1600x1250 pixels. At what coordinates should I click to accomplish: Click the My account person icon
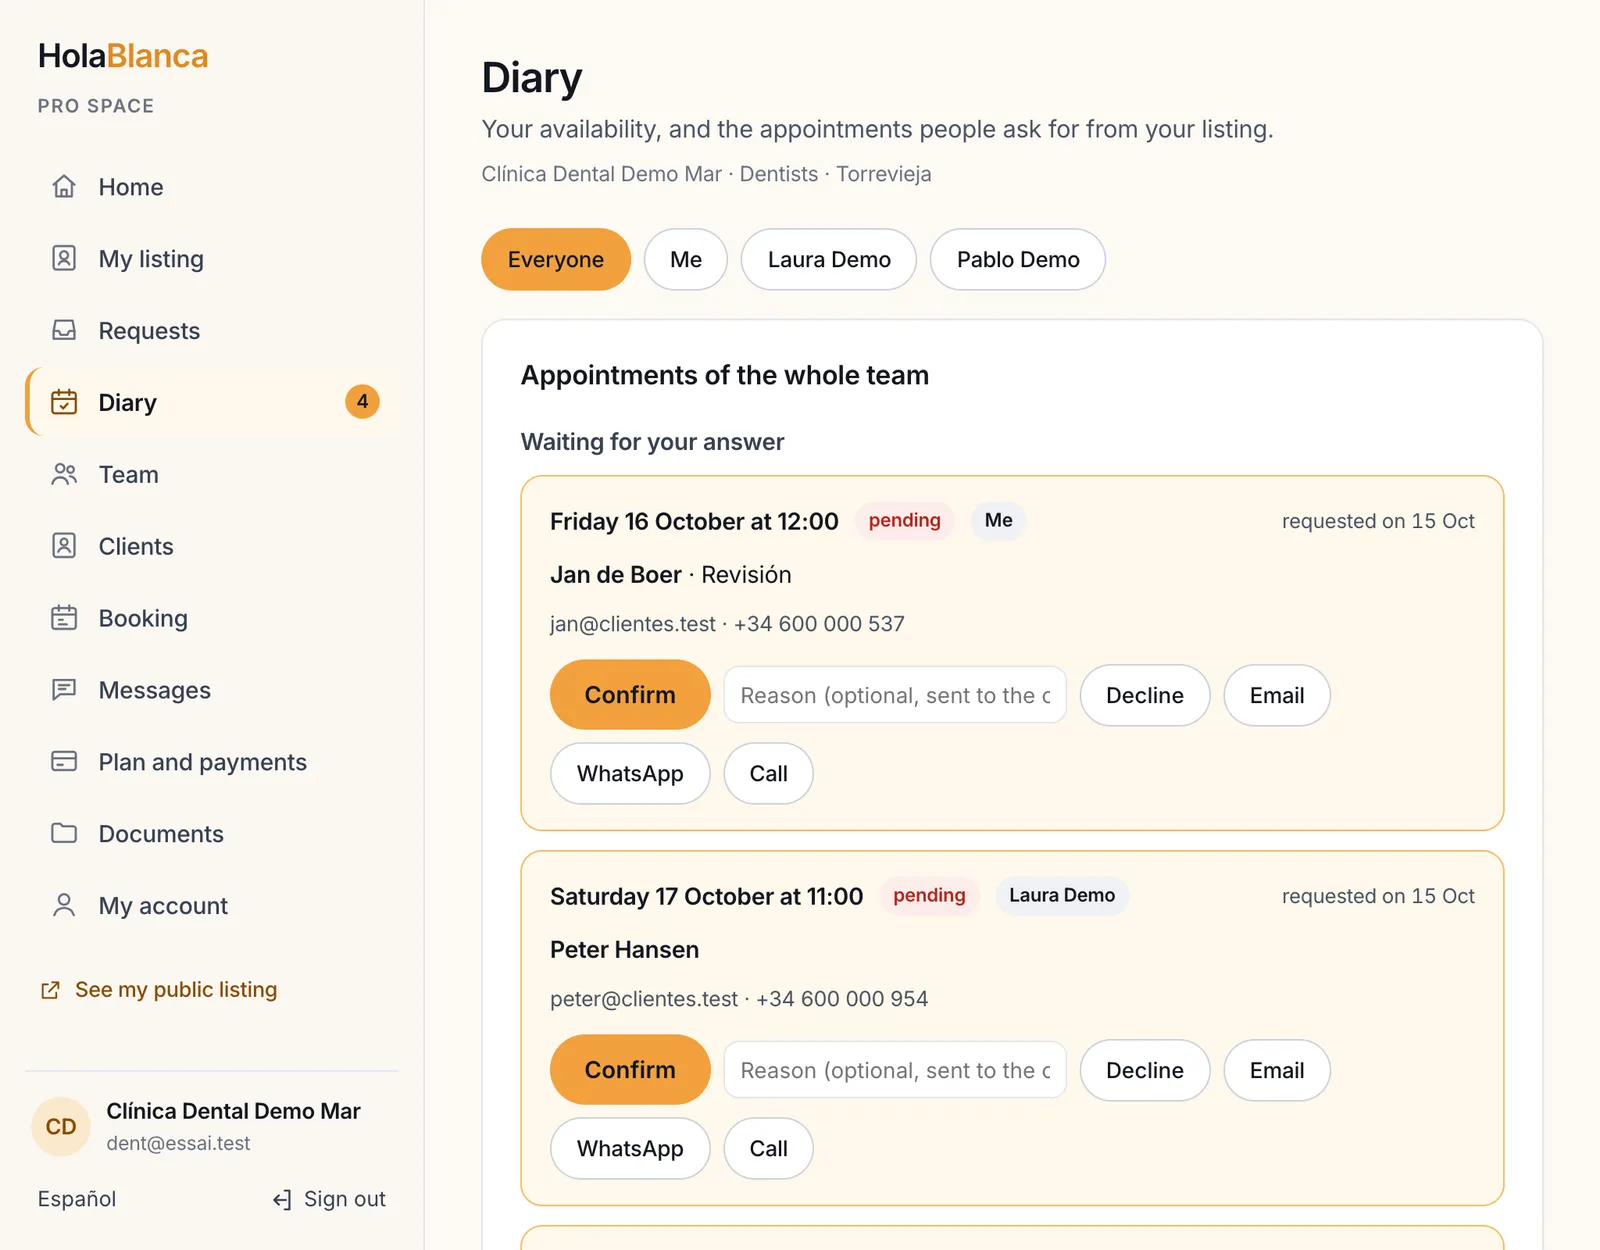(x=64, y=906)
